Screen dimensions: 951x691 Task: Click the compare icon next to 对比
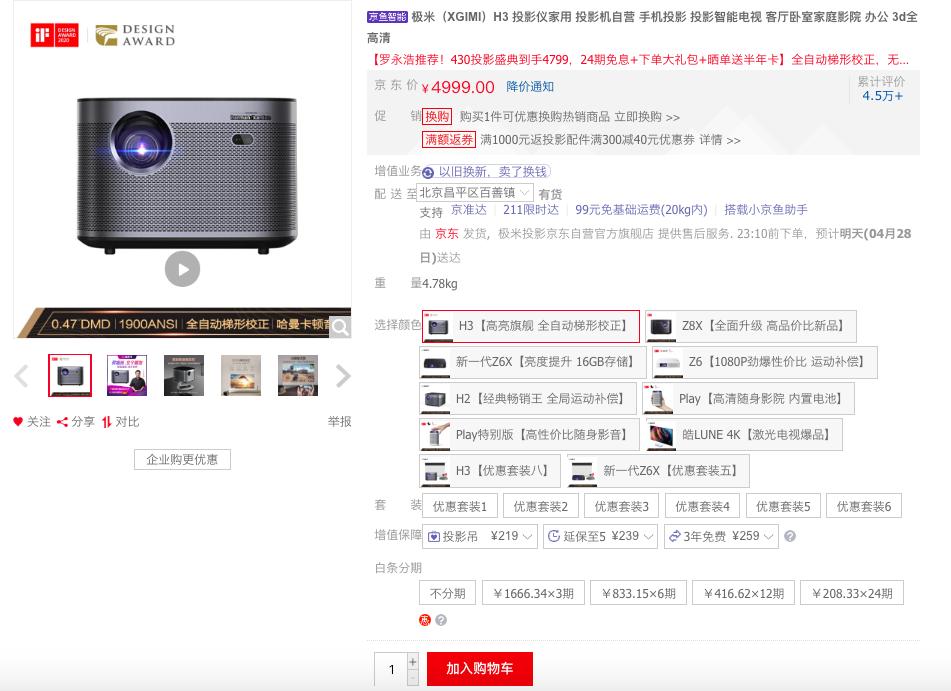click(105, 421)
